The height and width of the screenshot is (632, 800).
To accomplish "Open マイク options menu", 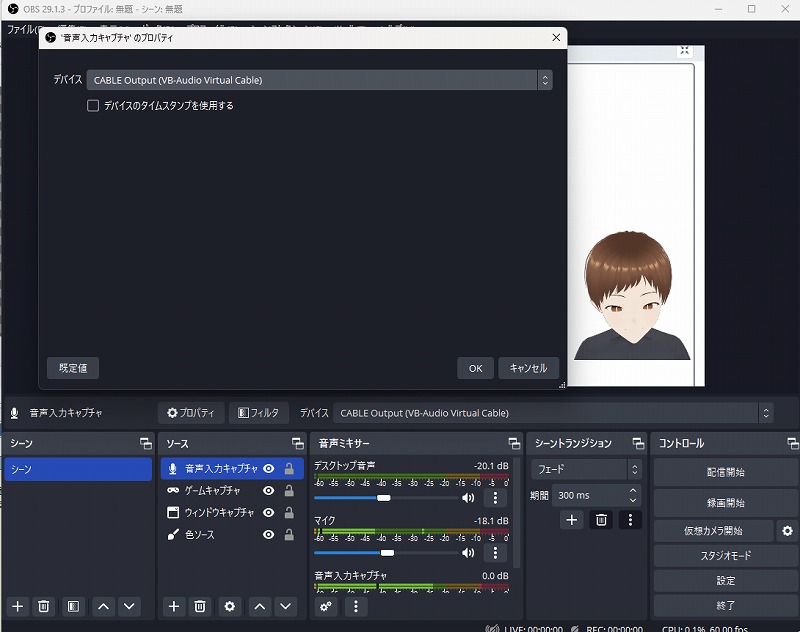I will [495, 553].
